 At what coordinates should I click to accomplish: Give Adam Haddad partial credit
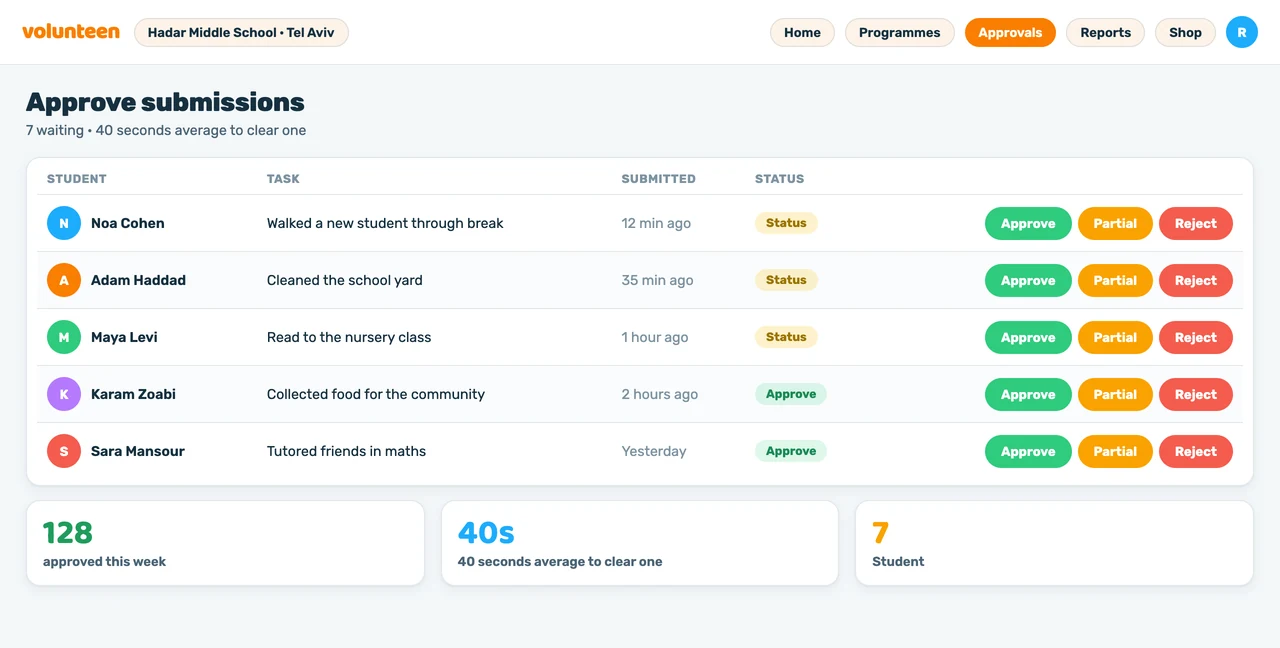tap(1115, 280)
